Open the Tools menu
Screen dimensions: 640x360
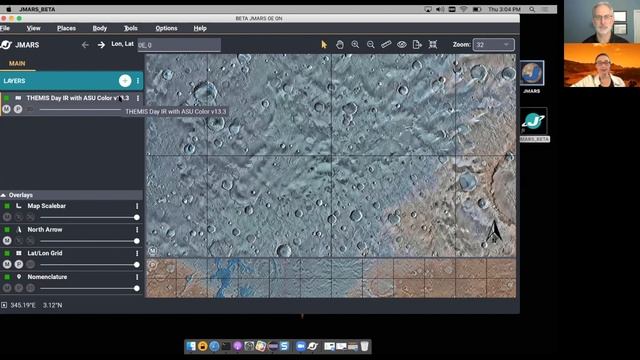pos(131,28)
